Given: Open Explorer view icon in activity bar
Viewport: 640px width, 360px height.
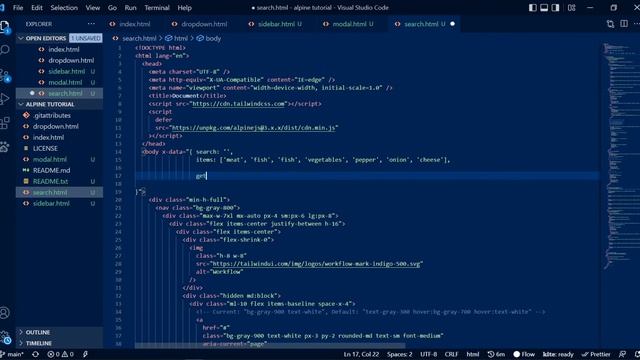Looking at the screenshot, I should click(x=5, y=27).
